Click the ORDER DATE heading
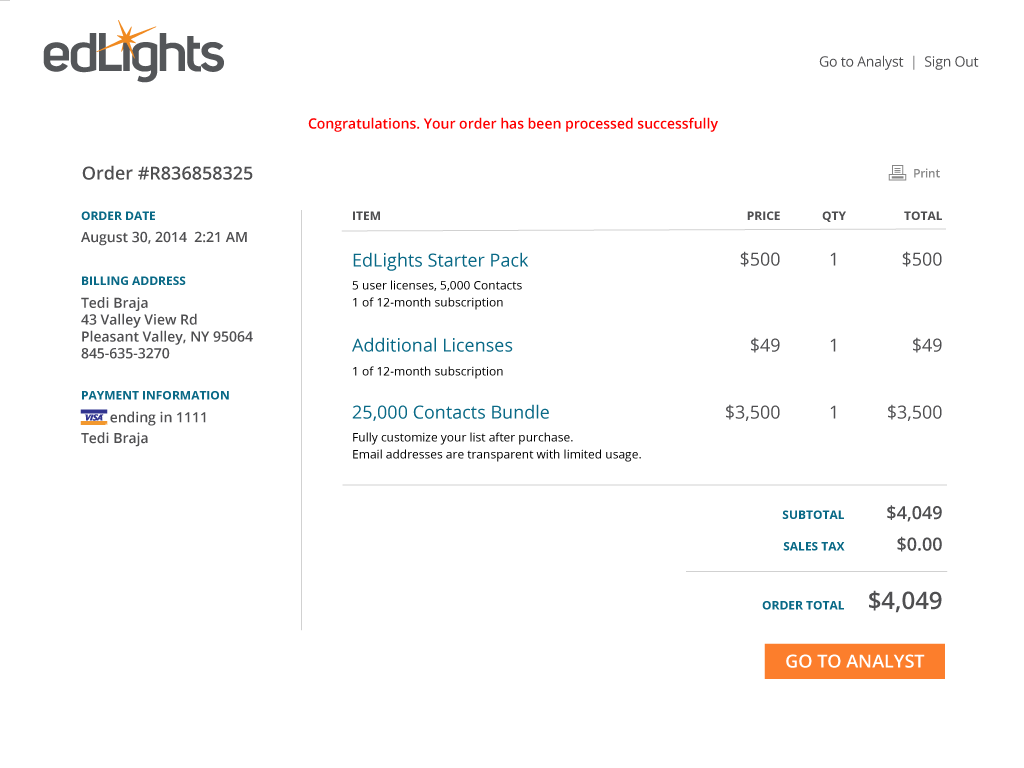Screen dimensions: 1024x768 (118, 216)
